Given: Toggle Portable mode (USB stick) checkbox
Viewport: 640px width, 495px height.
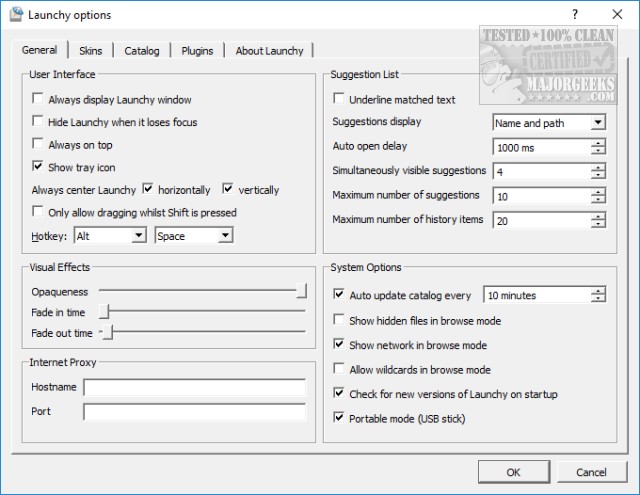Looking at the screenshot, I should click(x=338, y=417).
